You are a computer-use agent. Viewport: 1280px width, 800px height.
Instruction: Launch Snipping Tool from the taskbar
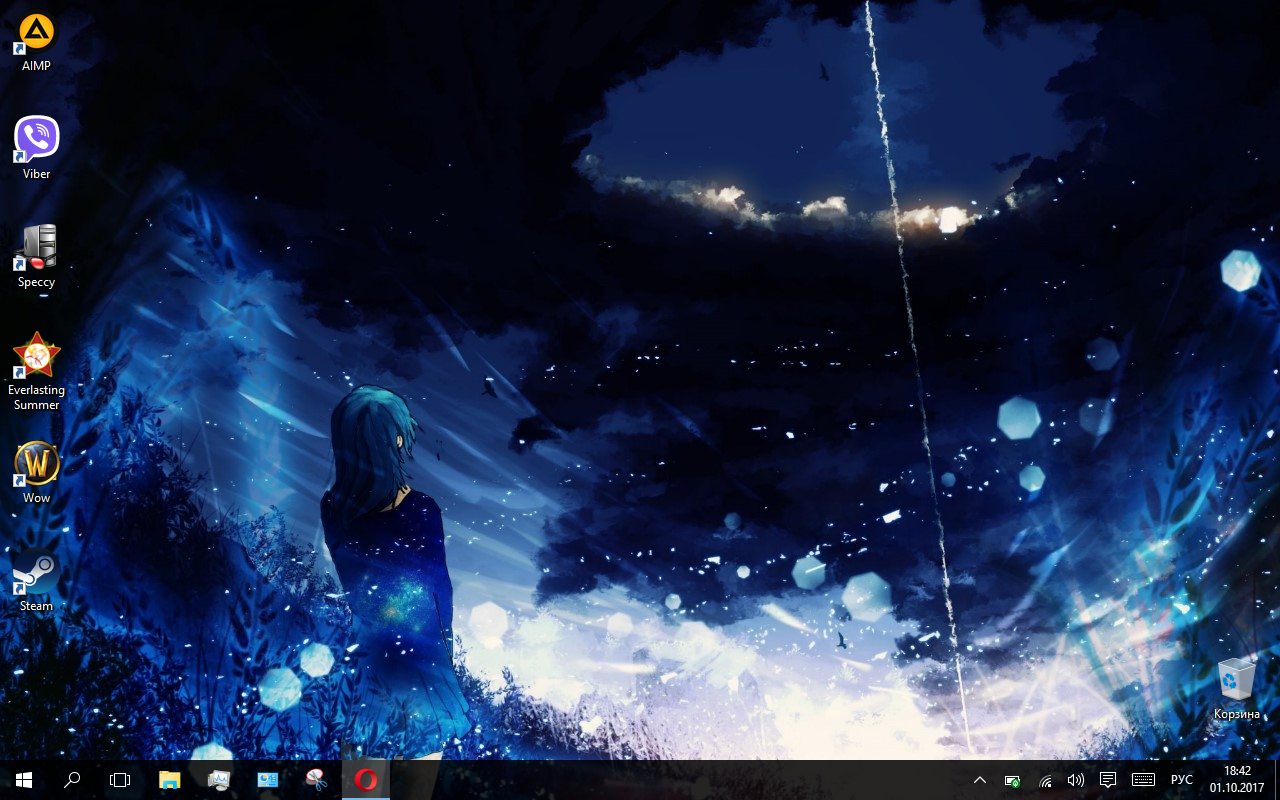tap(317, 780)
